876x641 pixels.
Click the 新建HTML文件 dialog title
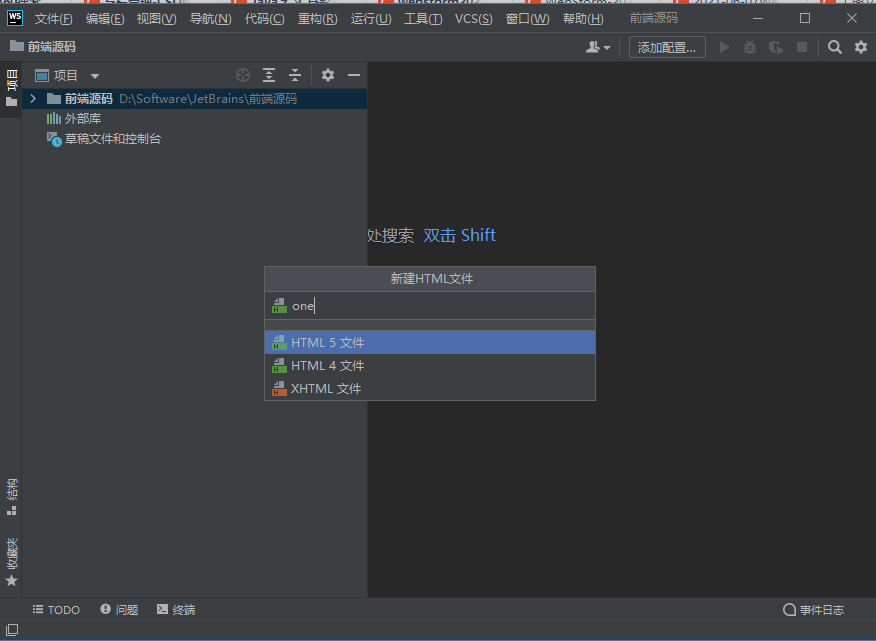431,278
